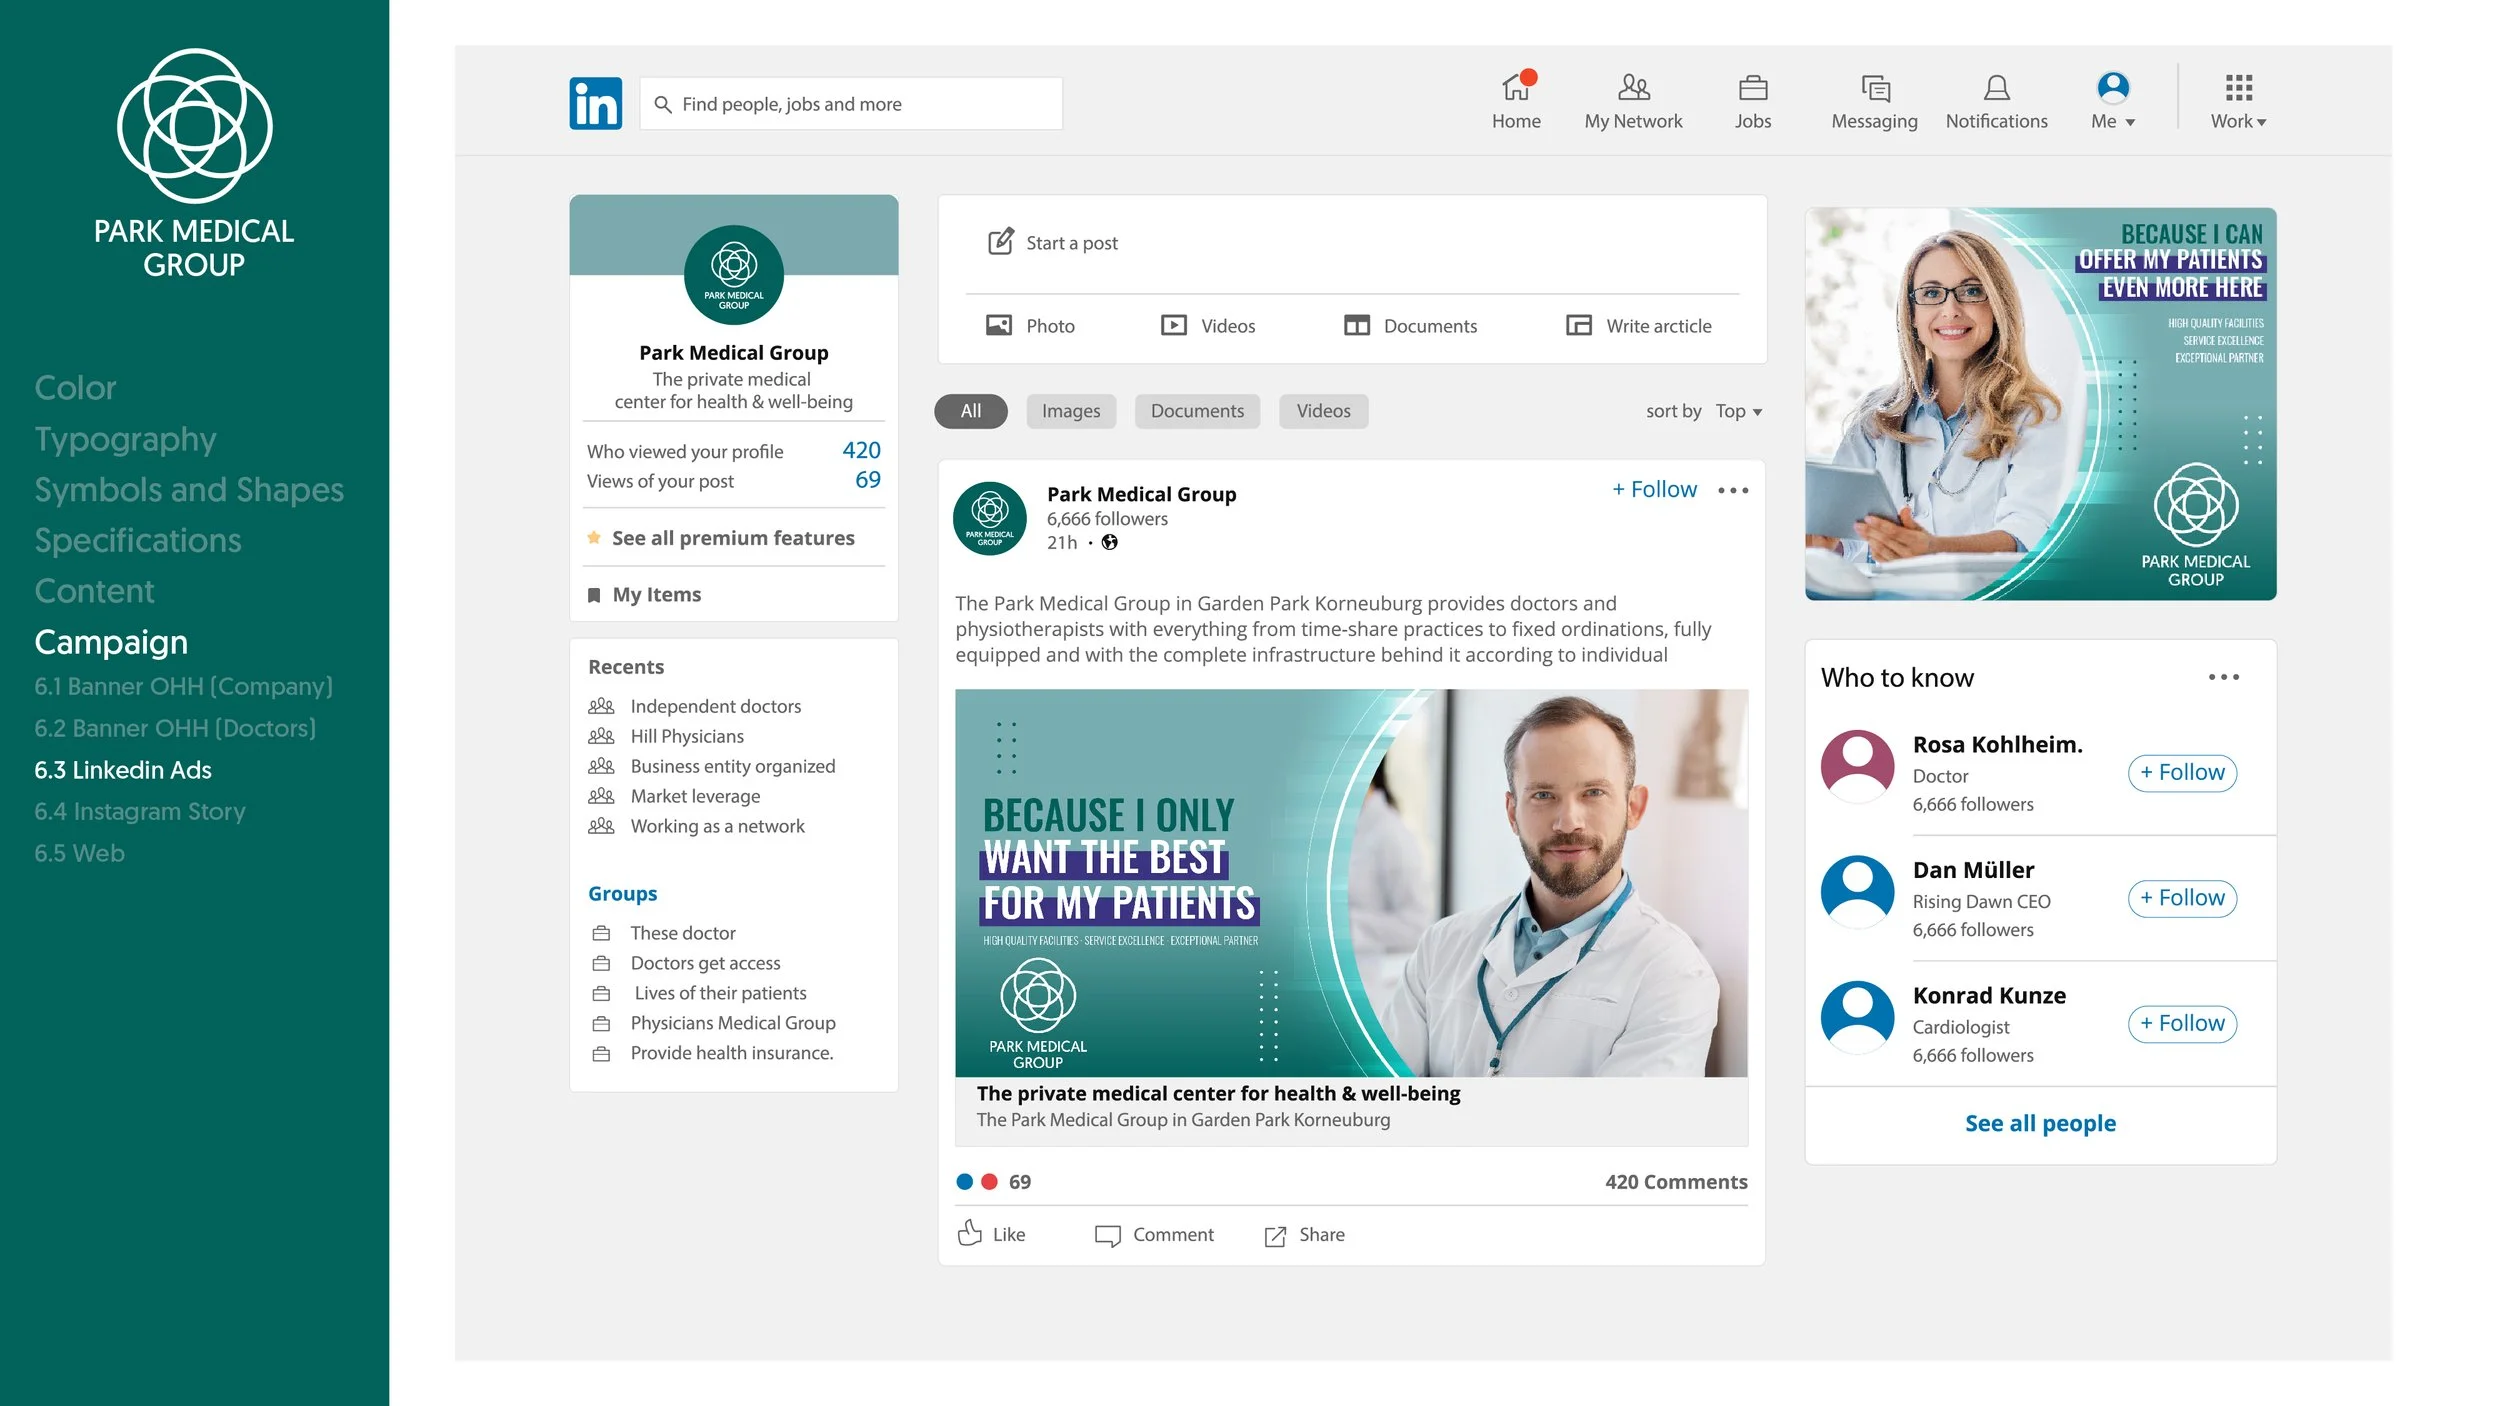Select 6.4 Instagram Story in the sidebar

coord(140,811)
